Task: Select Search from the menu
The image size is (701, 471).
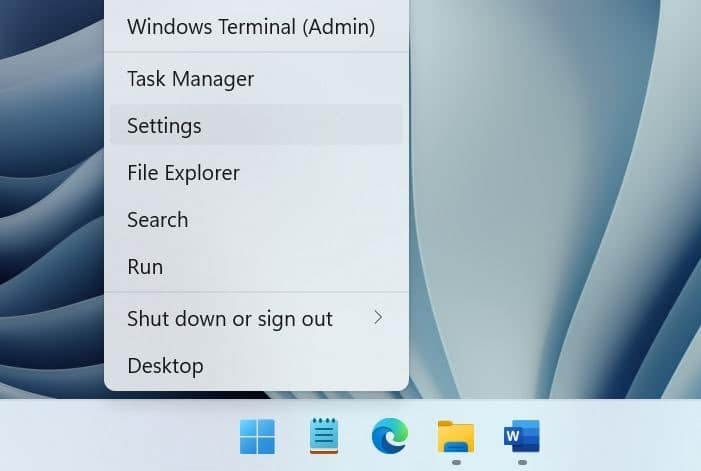Action: click(x=256, y=219)
